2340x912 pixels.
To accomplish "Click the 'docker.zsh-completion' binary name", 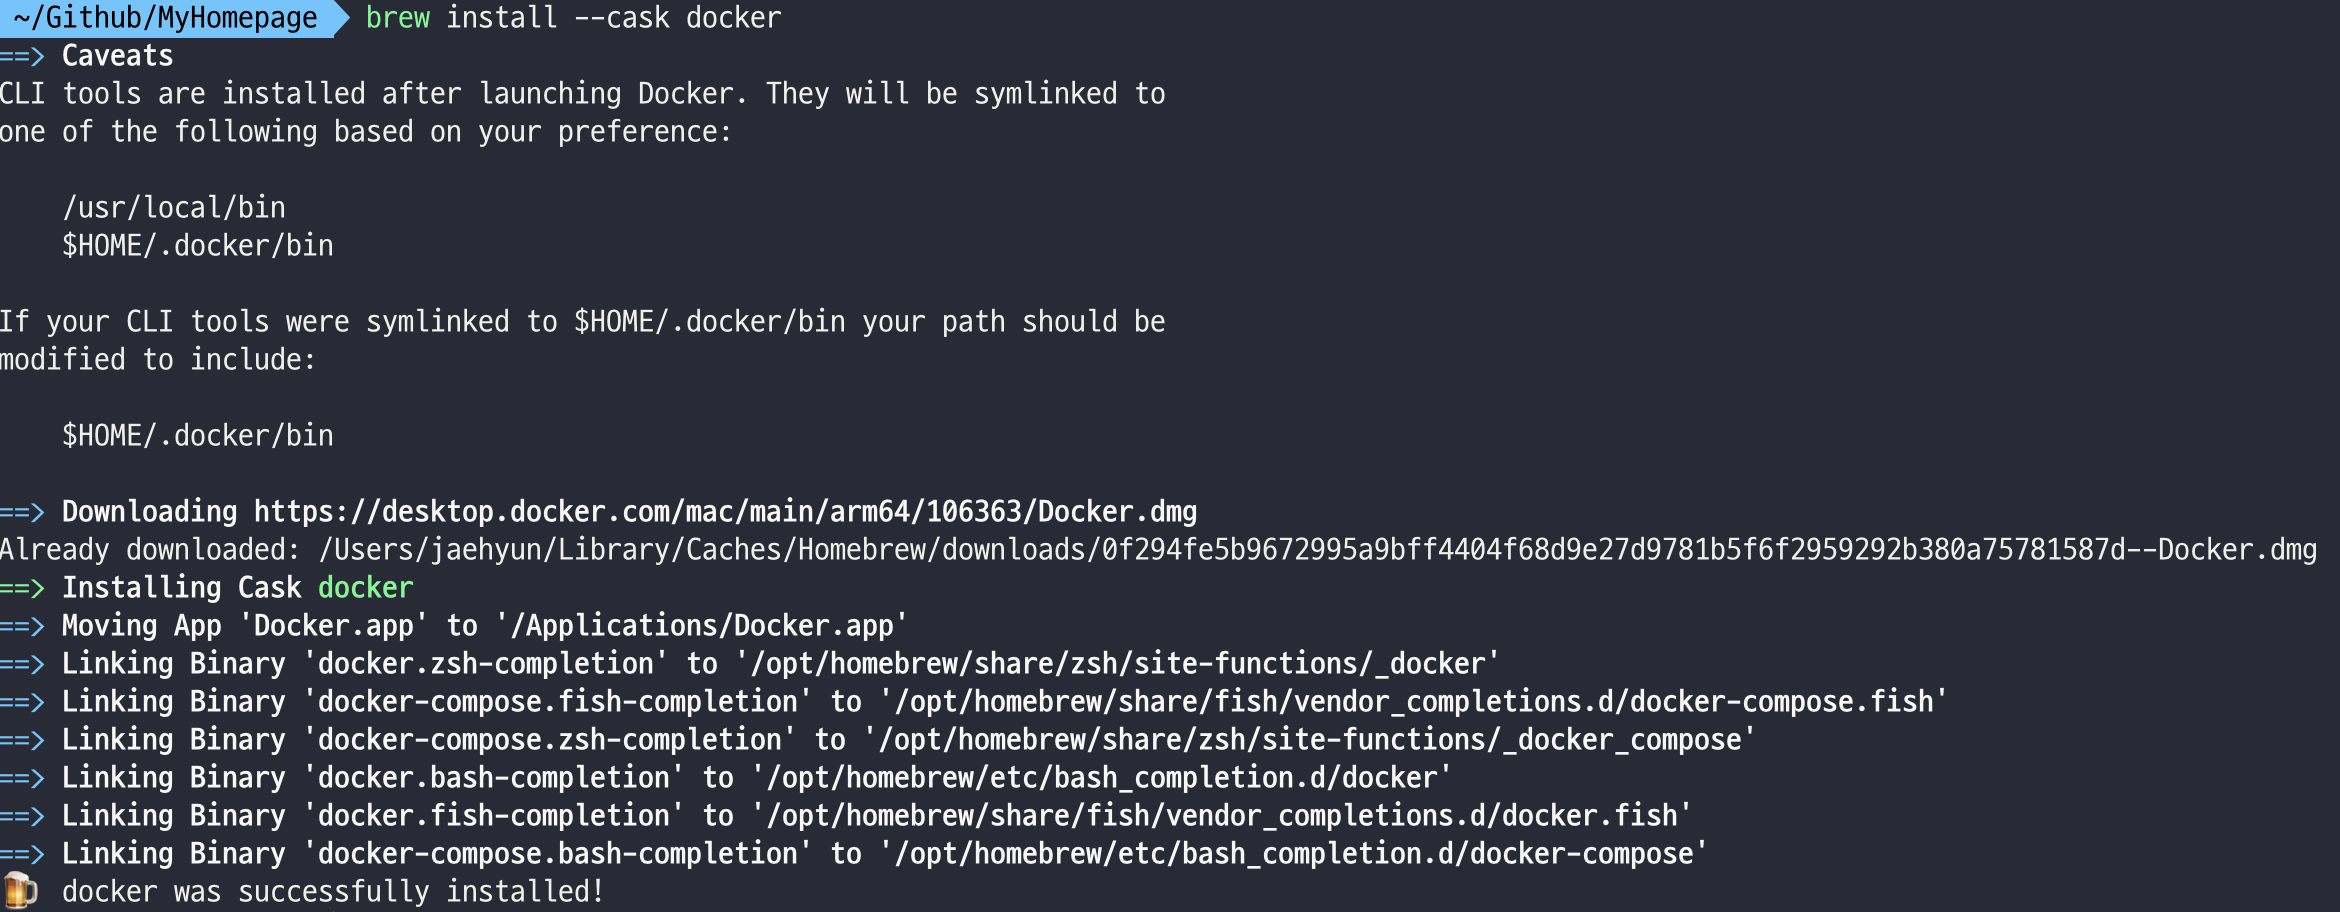I will 486,664.
